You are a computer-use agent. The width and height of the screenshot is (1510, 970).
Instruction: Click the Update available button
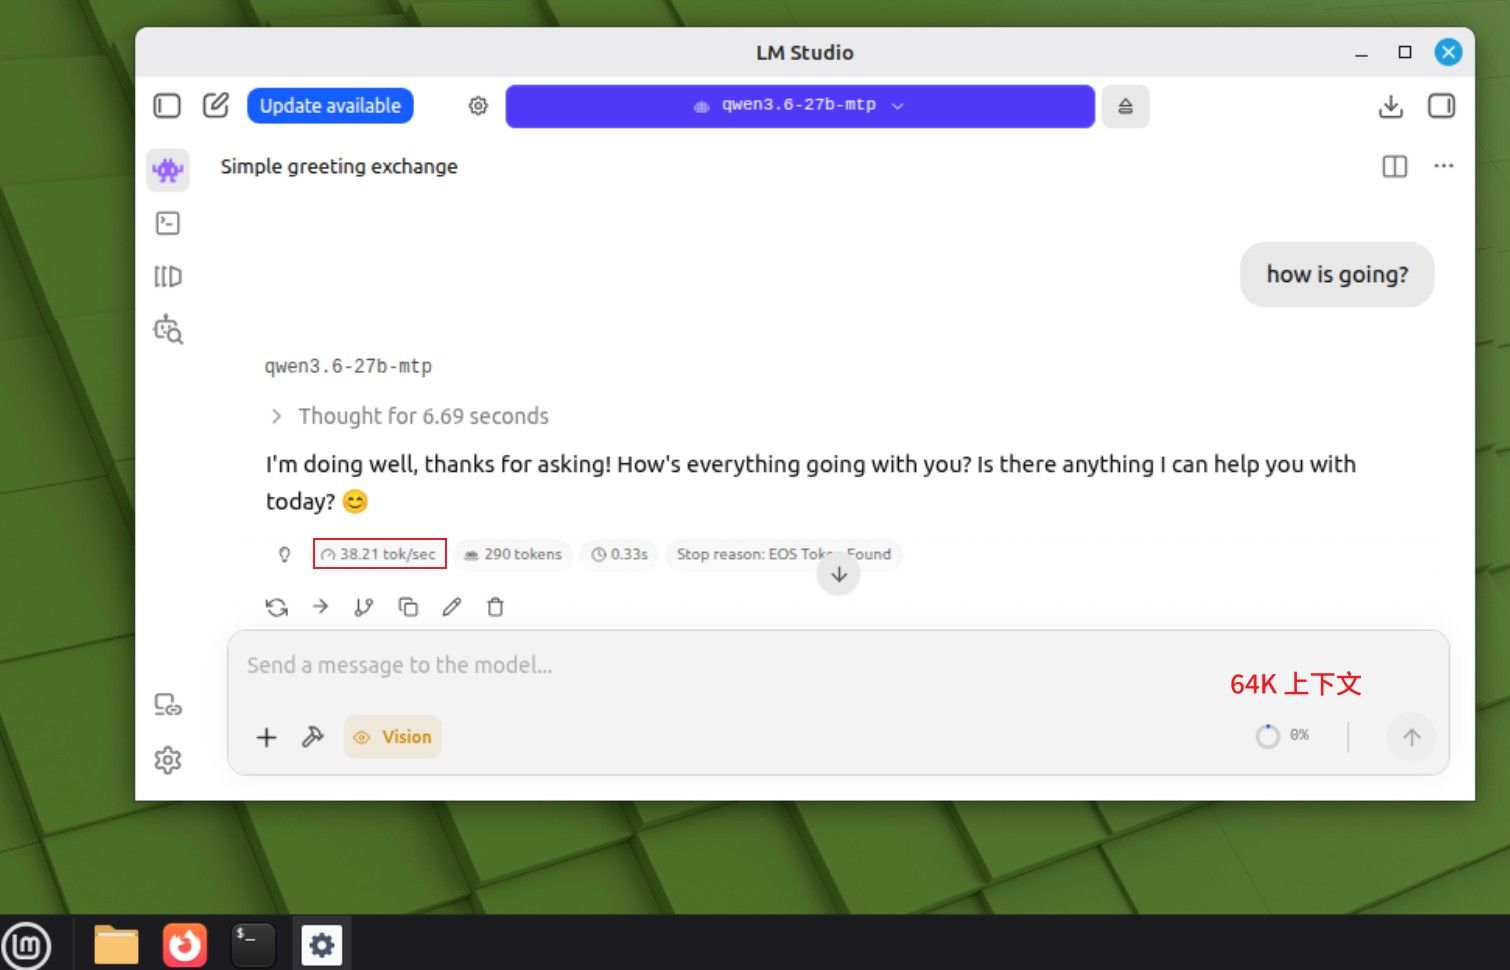330,106
